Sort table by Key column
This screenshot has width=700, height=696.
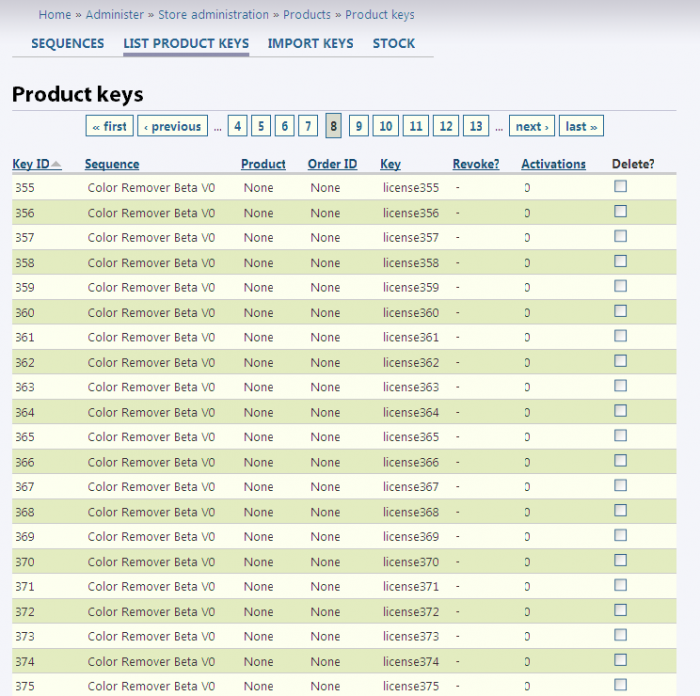[x=391, y=164]
